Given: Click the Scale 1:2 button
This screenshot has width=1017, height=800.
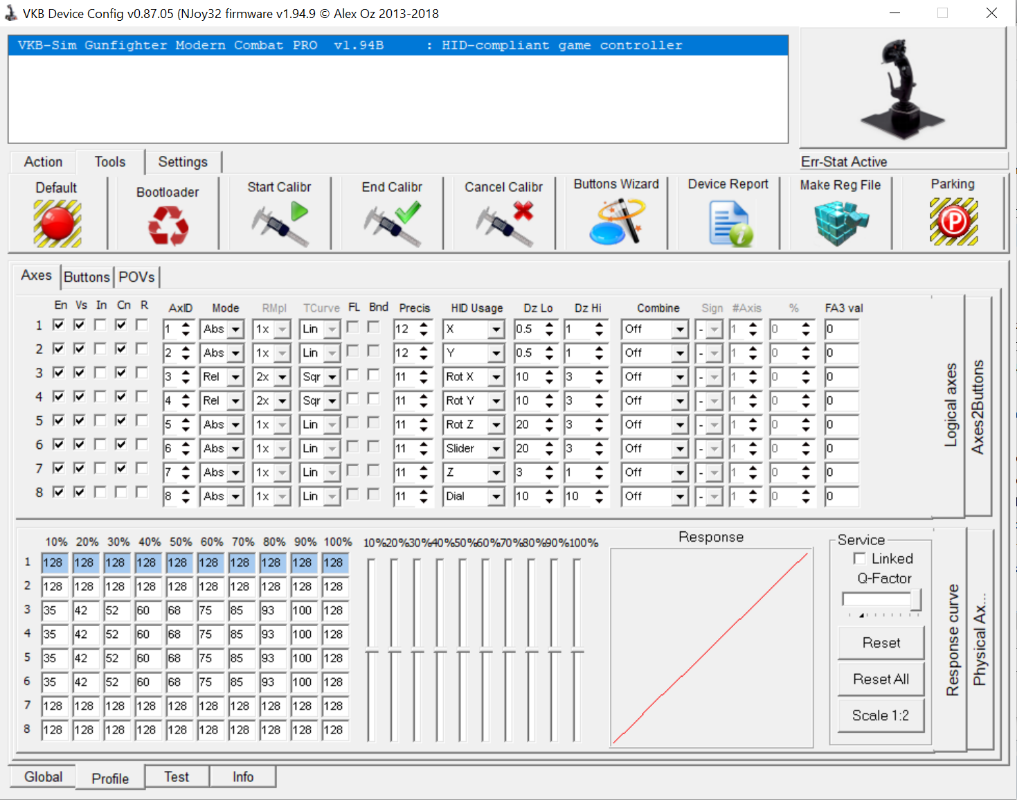Looking at the screenshot, I should tap(881, 716).
